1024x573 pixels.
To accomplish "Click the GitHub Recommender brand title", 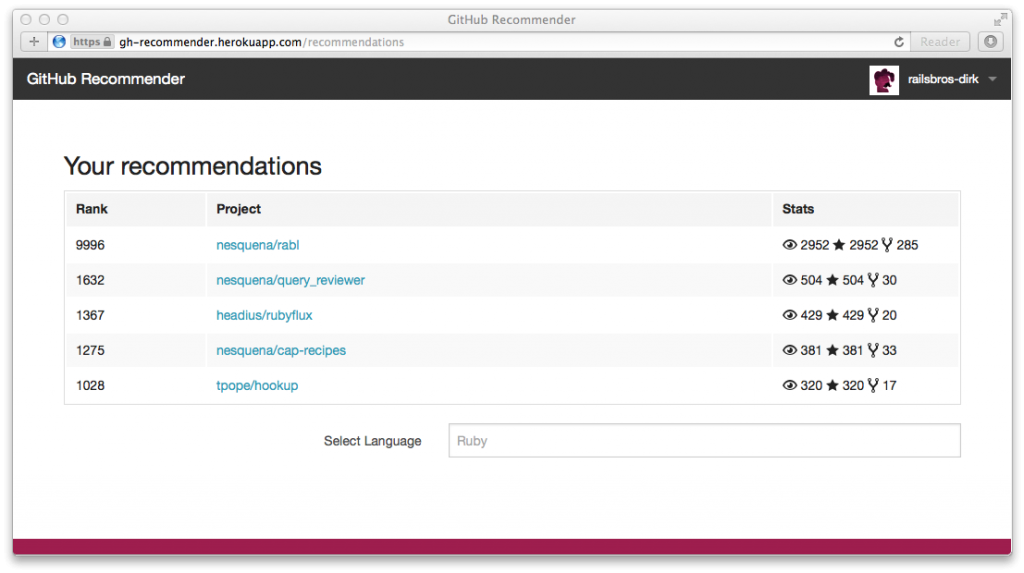I will click(x=106, y=80).
